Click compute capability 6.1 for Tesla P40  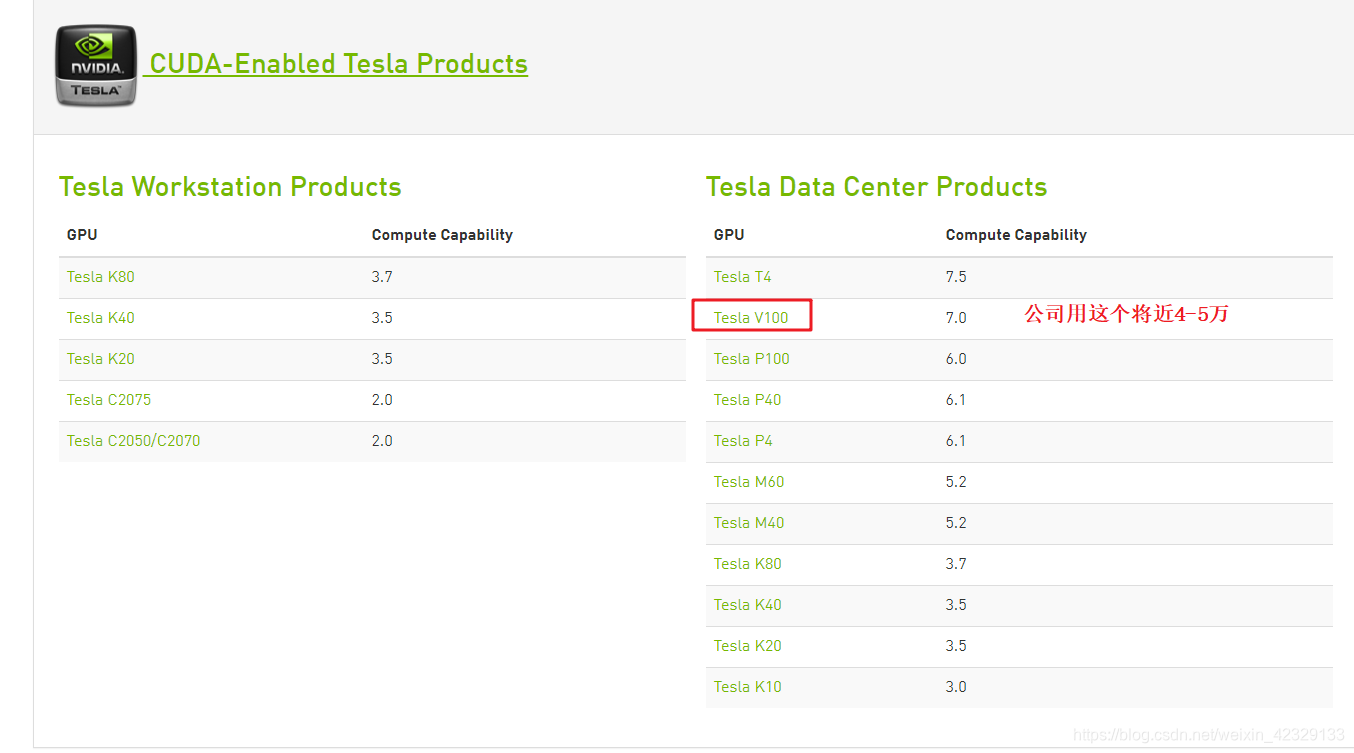point(956,400)
